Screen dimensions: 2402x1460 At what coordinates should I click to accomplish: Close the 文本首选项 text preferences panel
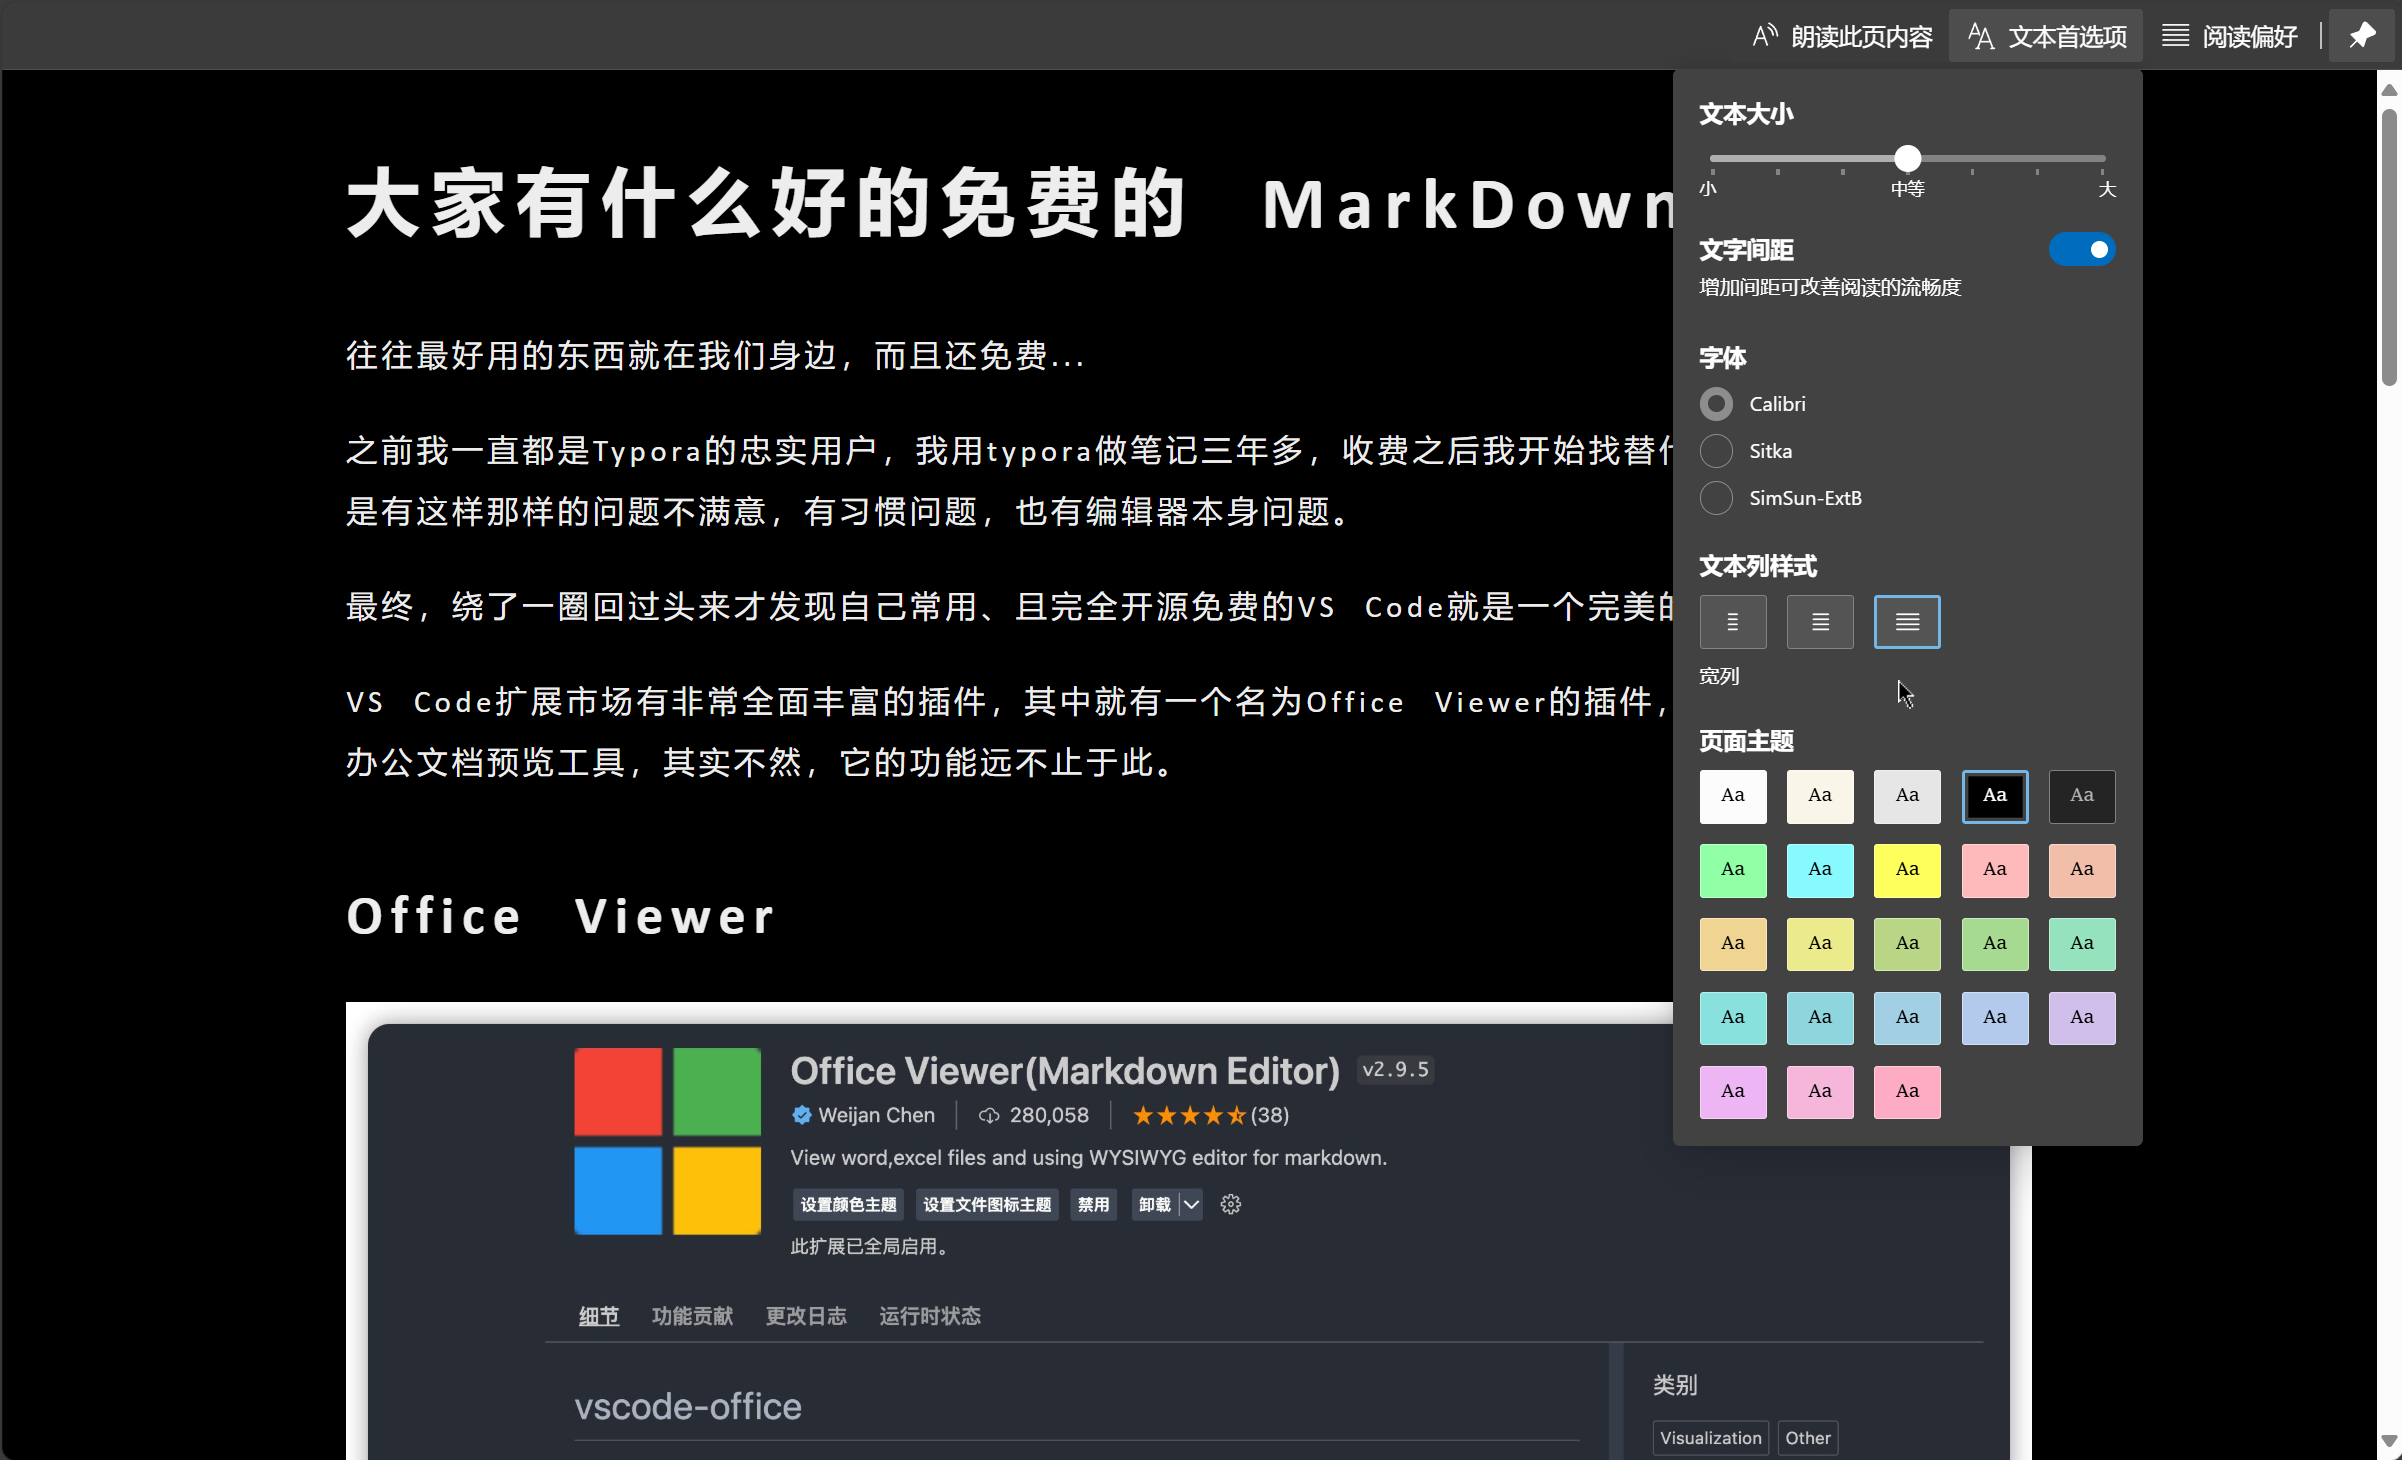click(x=2045, y=36)
